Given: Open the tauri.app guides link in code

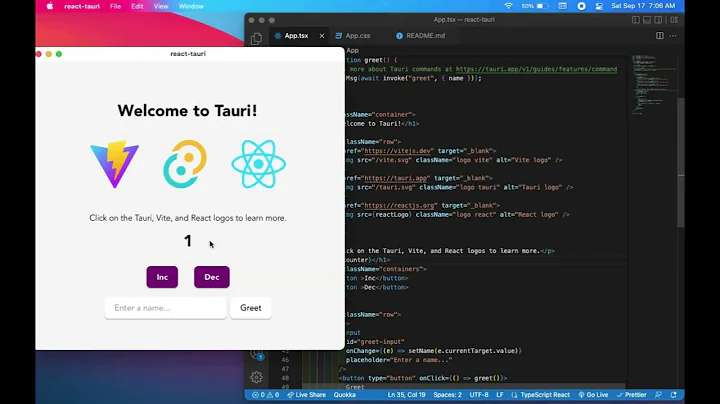Looking at the screenshot, I should [536, 69].
